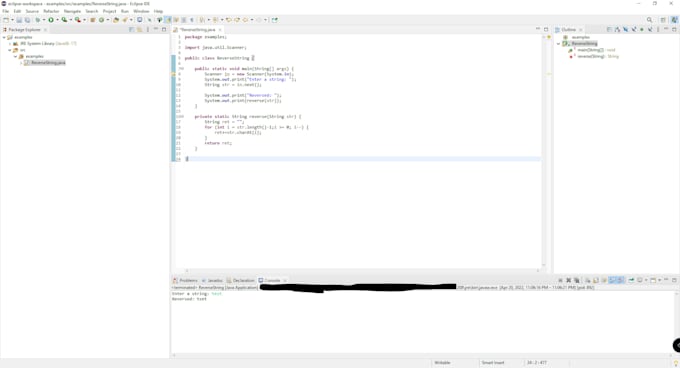The height and width of the screenshot is (368, 680).
Task: Click the Collapse All icon in Package Explorer
Action: [131, 29]
